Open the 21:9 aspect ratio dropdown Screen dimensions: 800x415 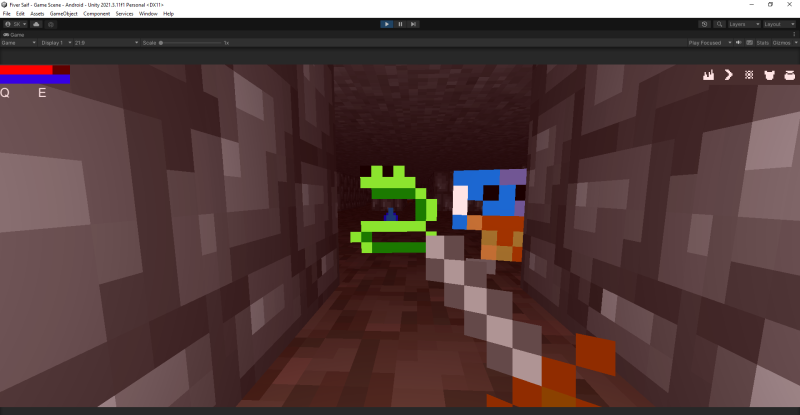coord(106,43)
